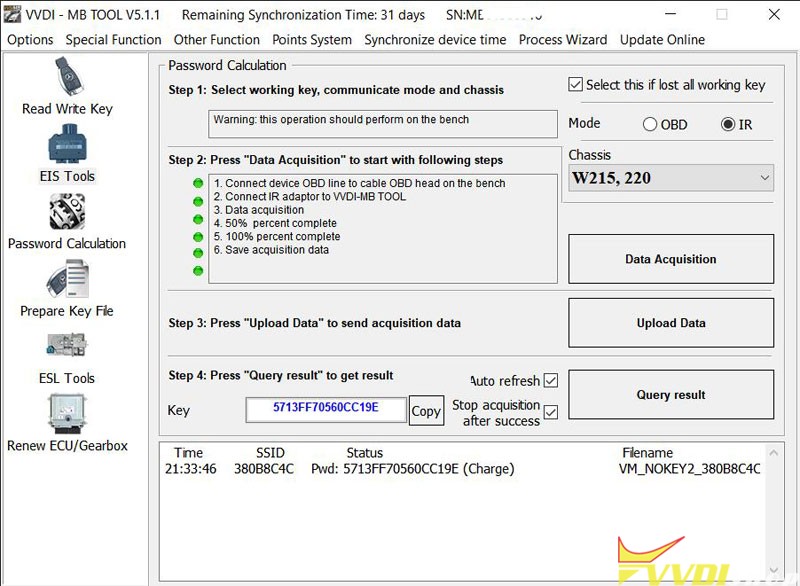Open the Points System menu
The image size is (800, 586).
point(312,40)
